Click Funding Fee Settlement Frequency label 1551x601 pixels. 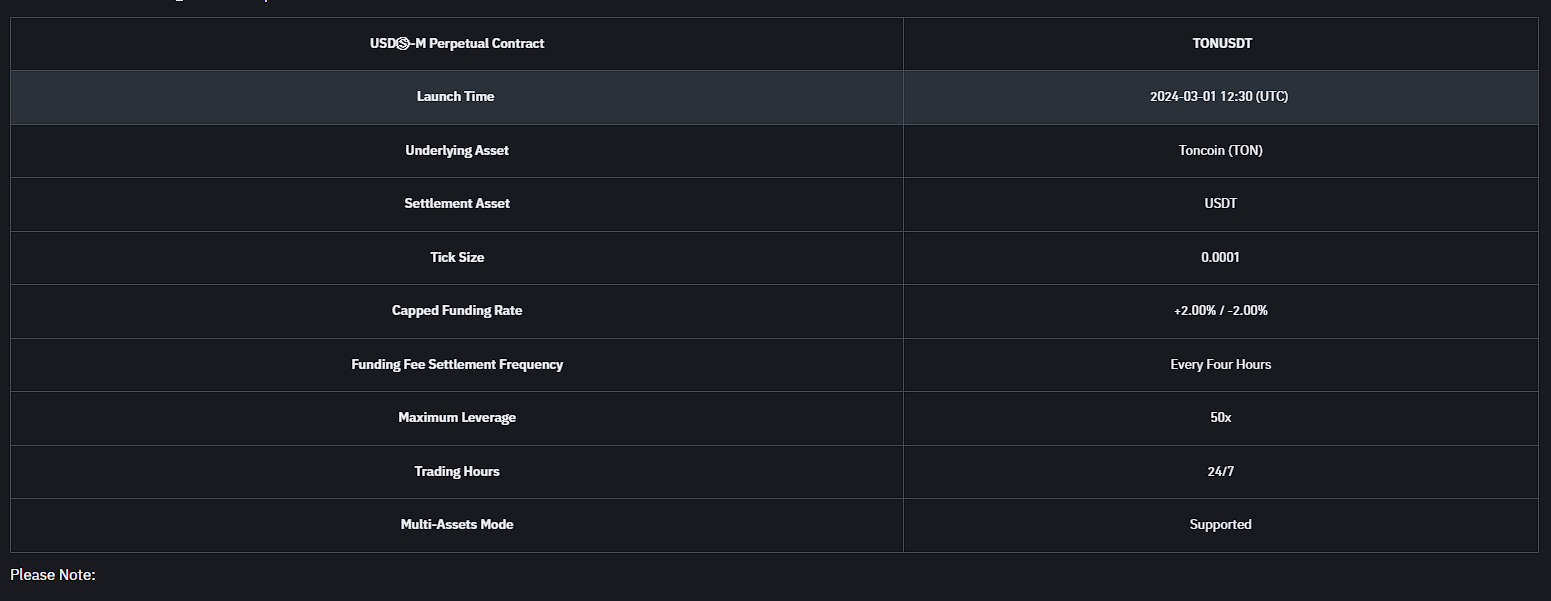point(457,365)
